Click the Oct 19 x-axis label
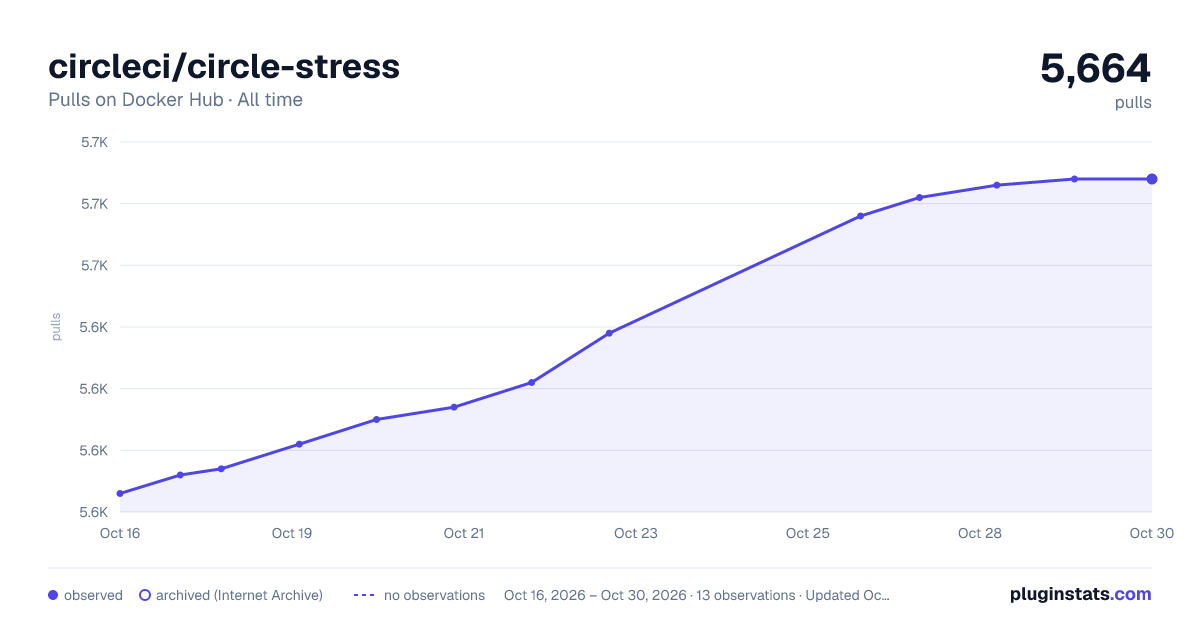The width and height of the screenshot is (1200, 630). point(292,533)
